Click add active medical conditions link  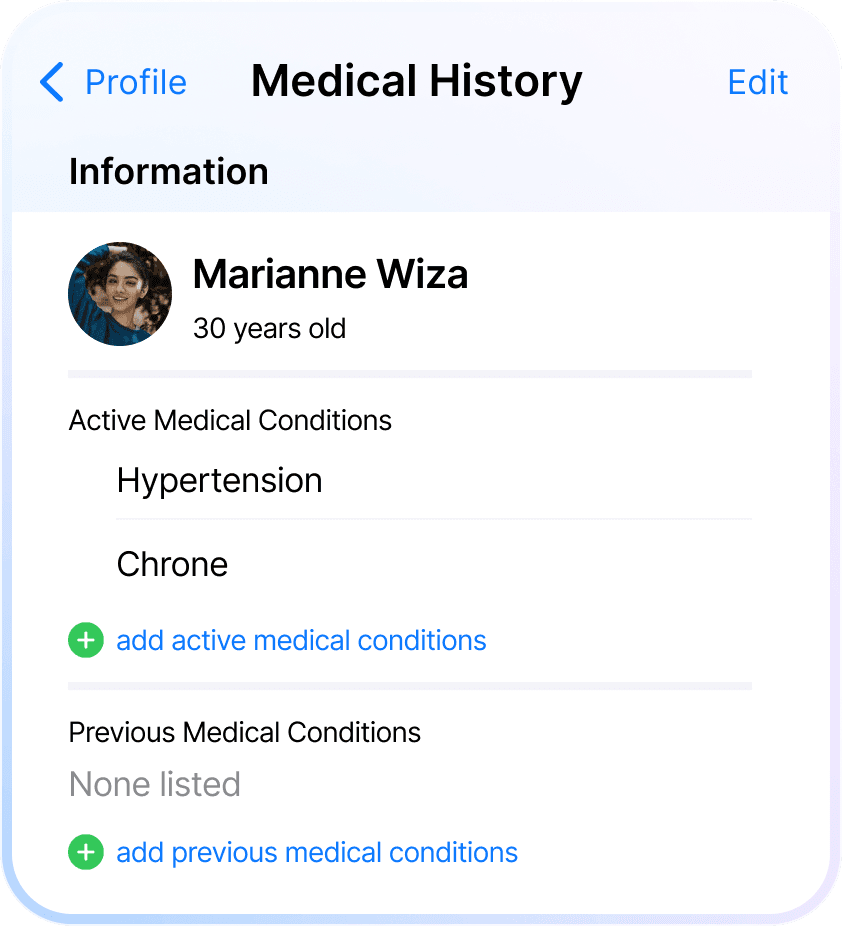coord(301,640)
